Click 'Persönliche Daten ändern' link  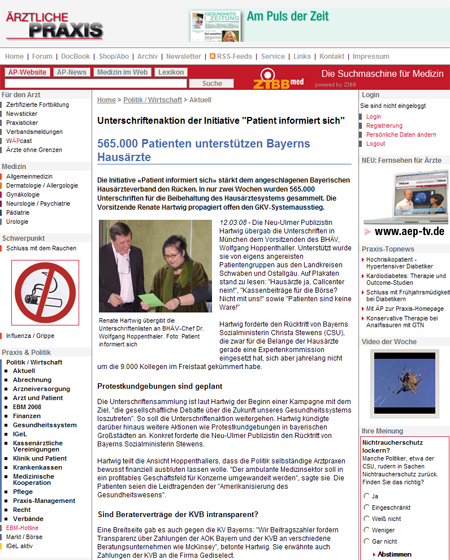point(401,135)
